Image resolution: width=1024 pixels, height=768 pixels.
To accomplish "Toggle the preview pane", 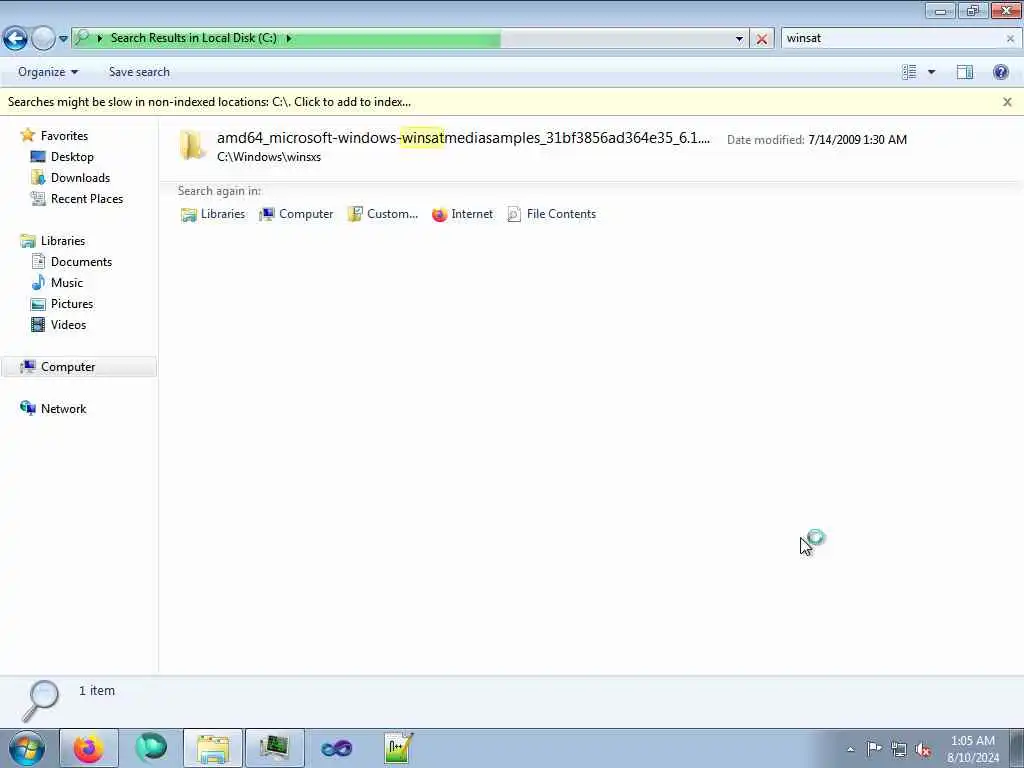I will [x=965, y=72].
